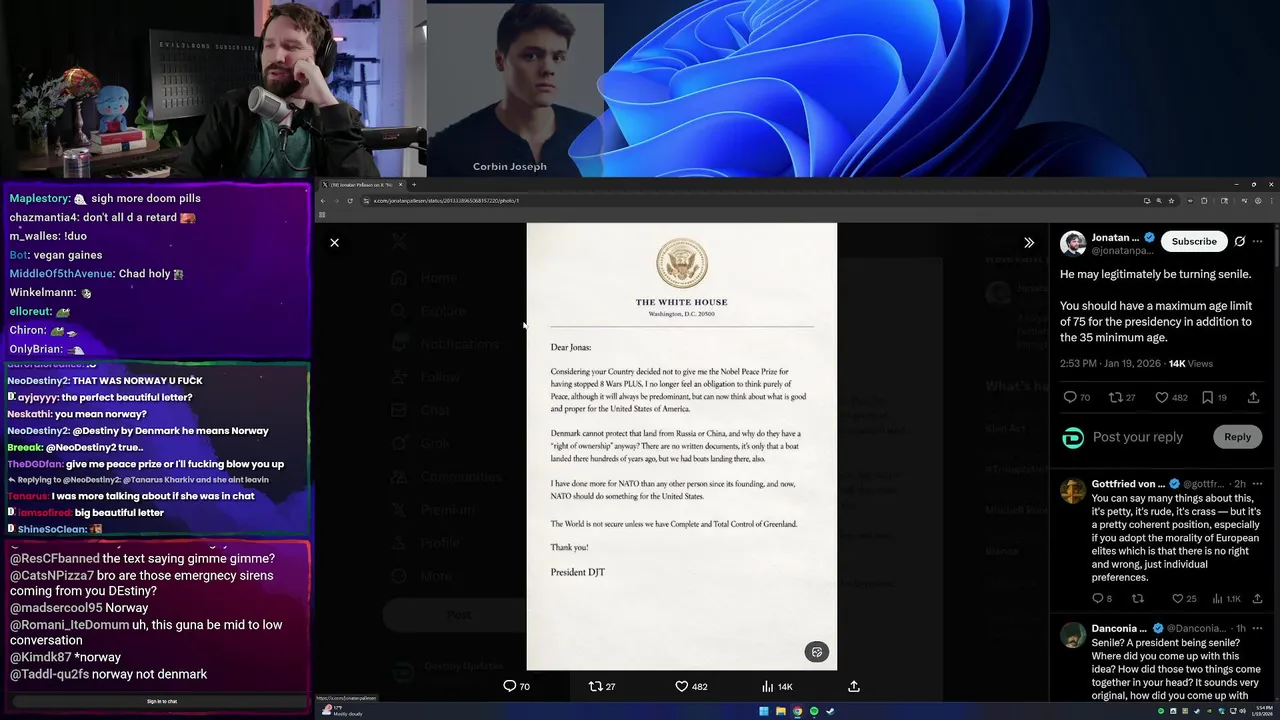Click the "14K Views" text in the side panel
This screenshot has height=720, width=1280.
click(x=1191, y=363)
